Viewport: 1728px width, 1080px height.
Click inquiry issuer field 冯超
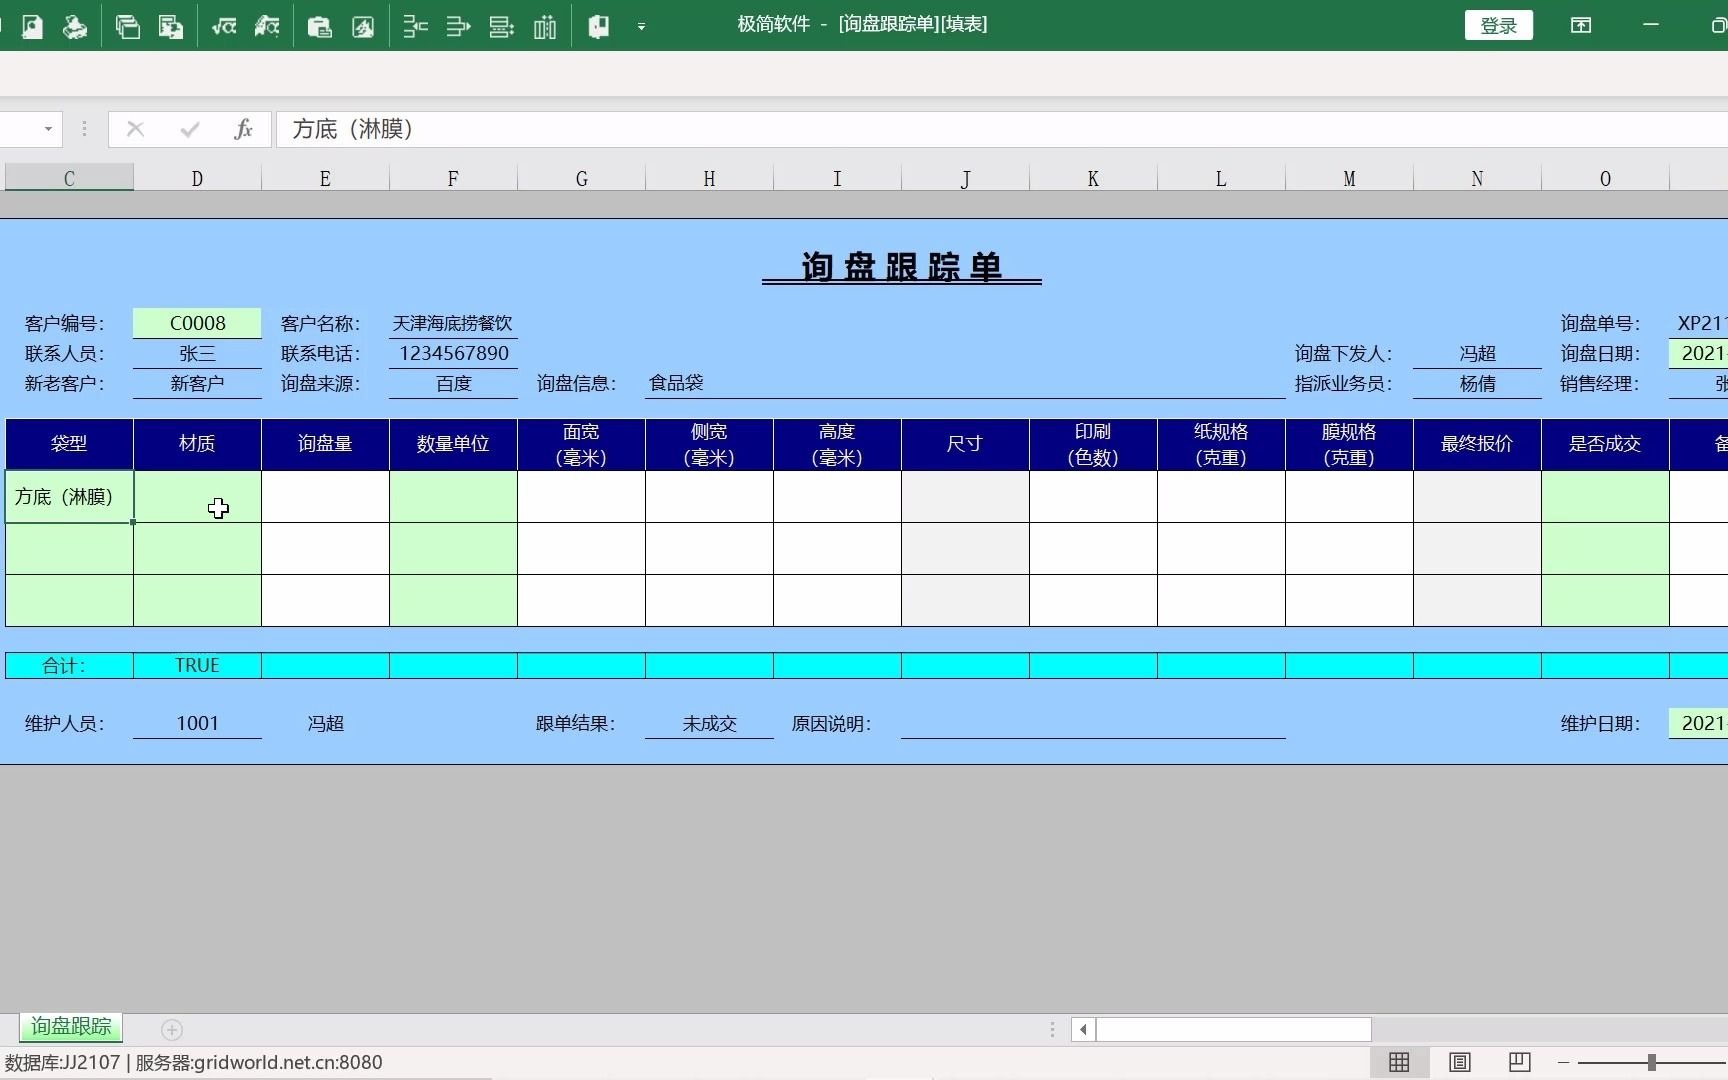pyautogui.click(x=1477, y=353)
